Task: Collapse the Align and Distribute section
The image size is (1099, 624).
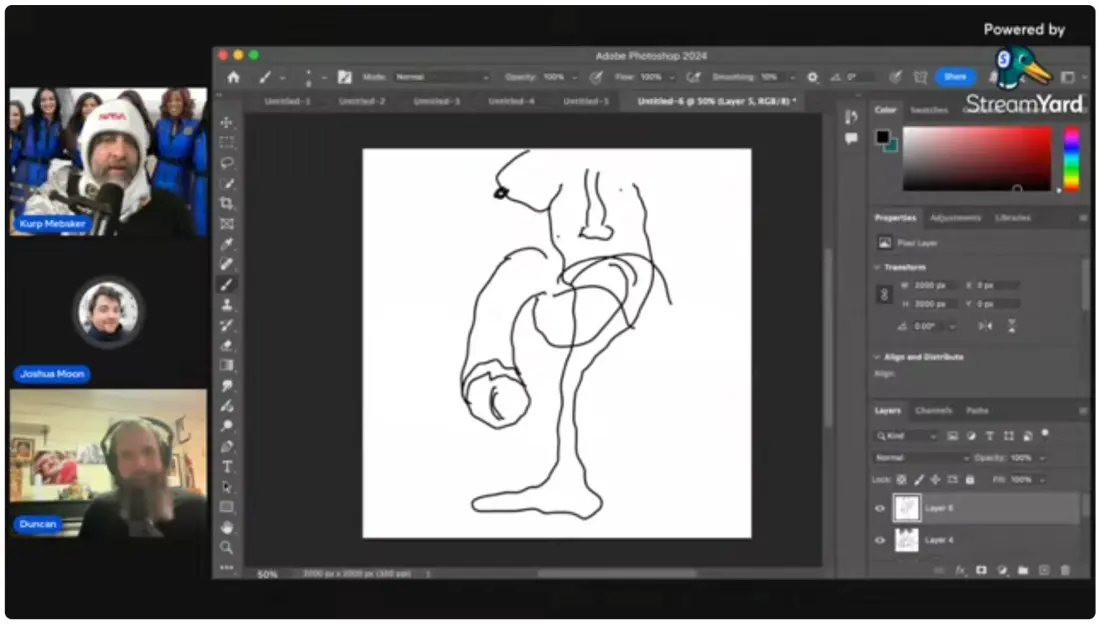Action: 877,357
